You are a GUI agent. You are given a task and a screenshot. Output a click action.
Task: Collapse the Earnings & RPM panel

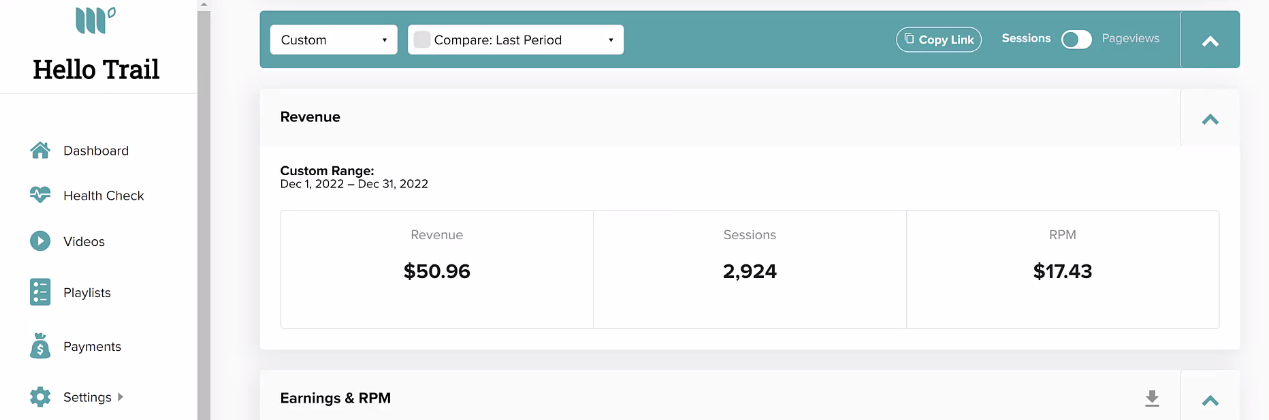[1210, 399]
